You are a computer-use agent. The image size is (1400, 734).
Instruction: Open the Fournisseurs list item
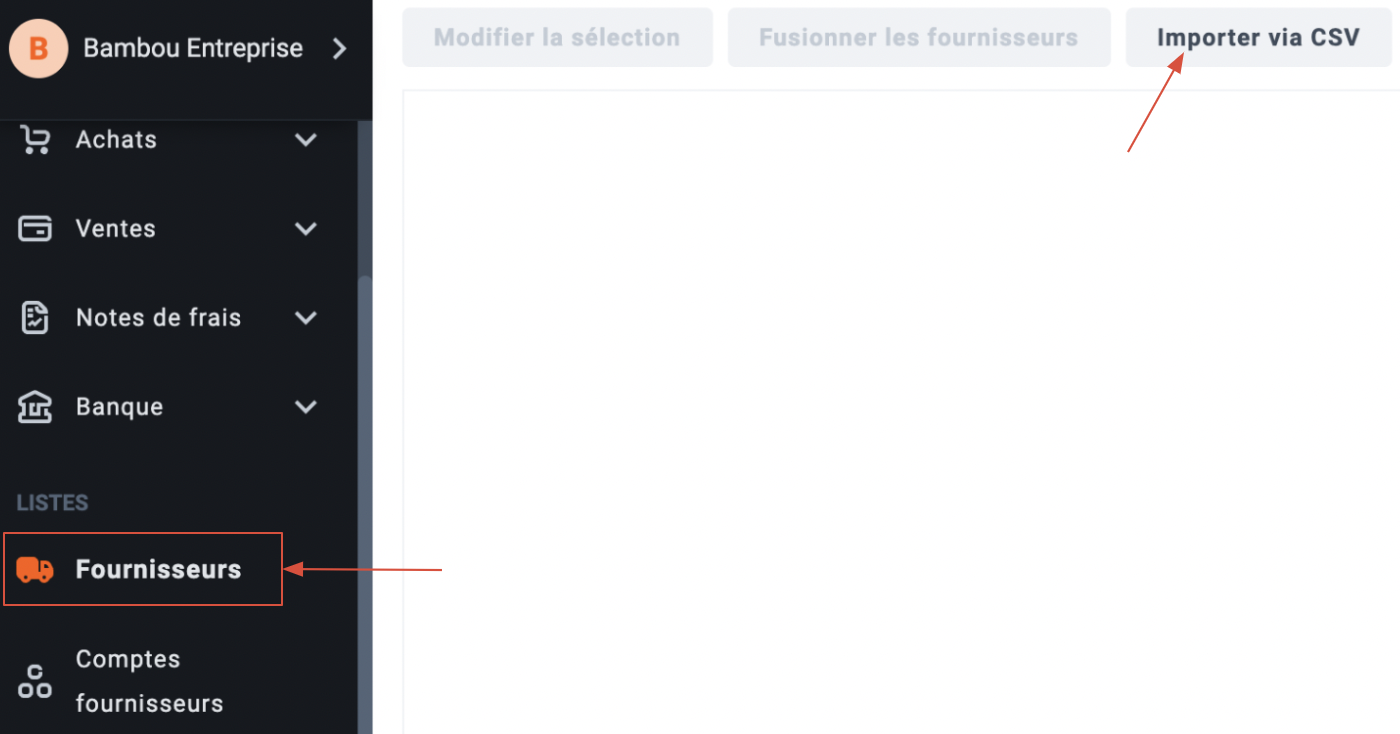(143, 569)
